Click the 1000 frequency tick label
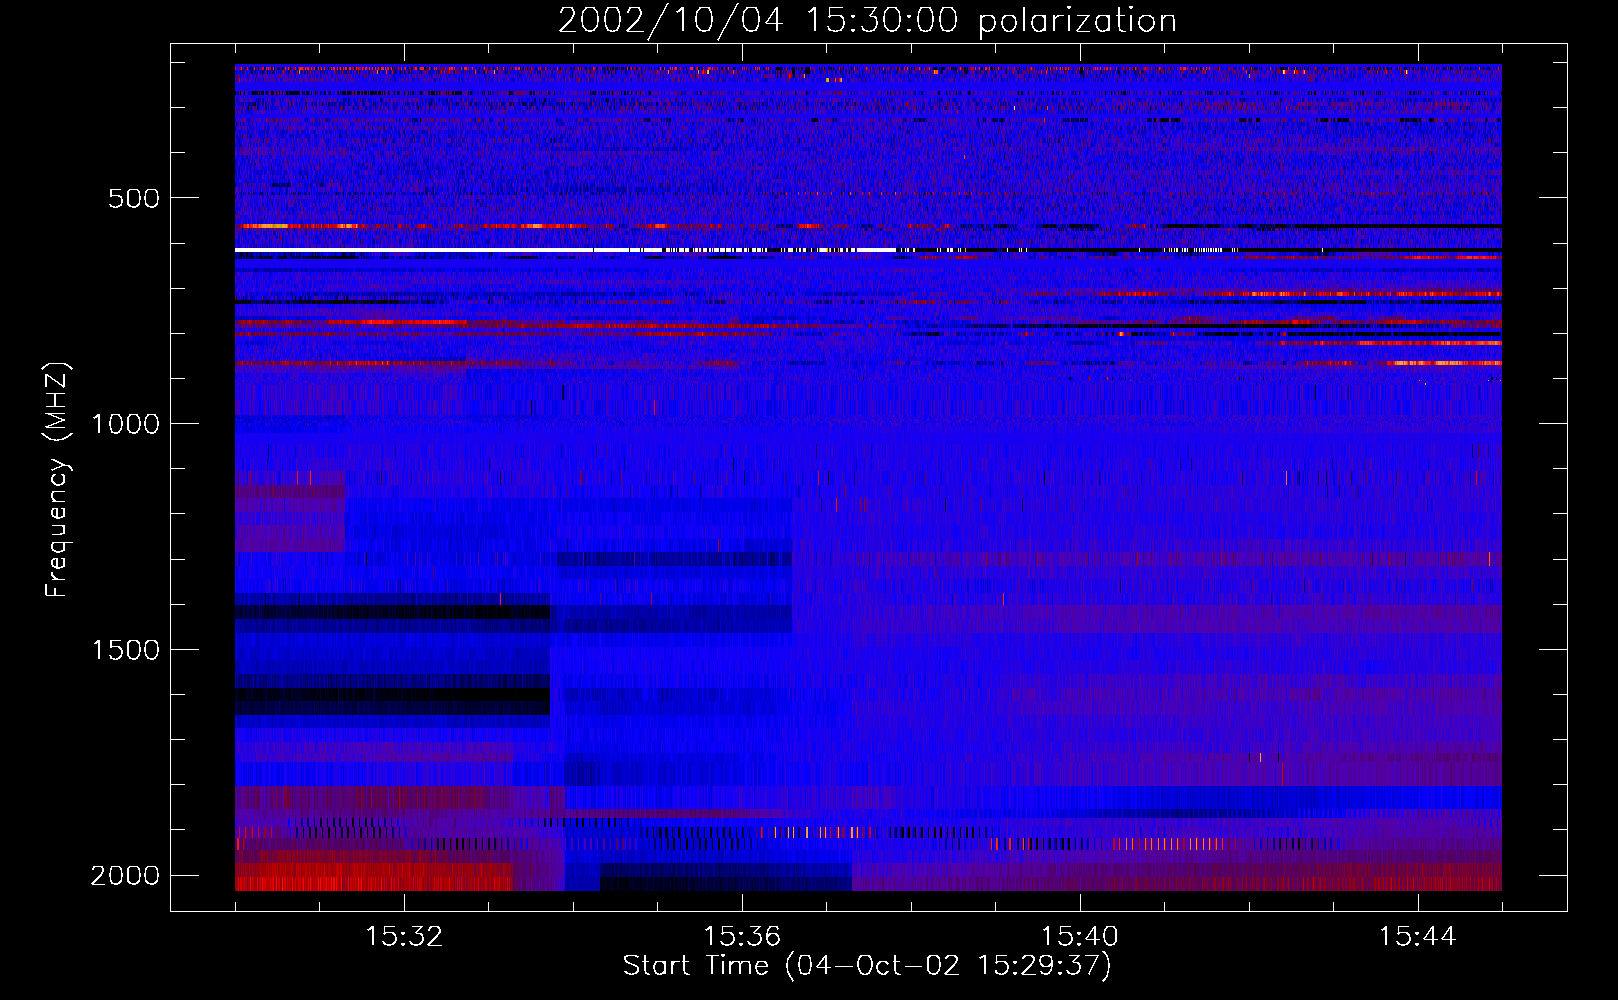Screen dimensions: 1618x1000 click(x=125, y=424)
